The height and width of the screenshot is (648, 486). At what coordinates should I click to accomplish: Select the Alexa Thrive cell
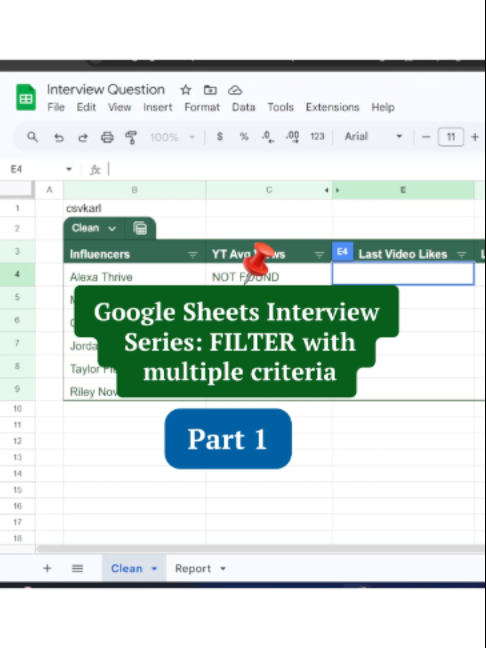(x=135, y=276)
